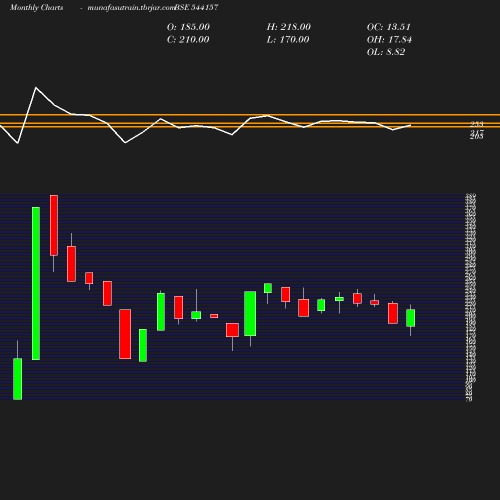This screenshot has width=500, height=500.
Task: Click the close price "C: 210.00"
Action: click(188, 40)
